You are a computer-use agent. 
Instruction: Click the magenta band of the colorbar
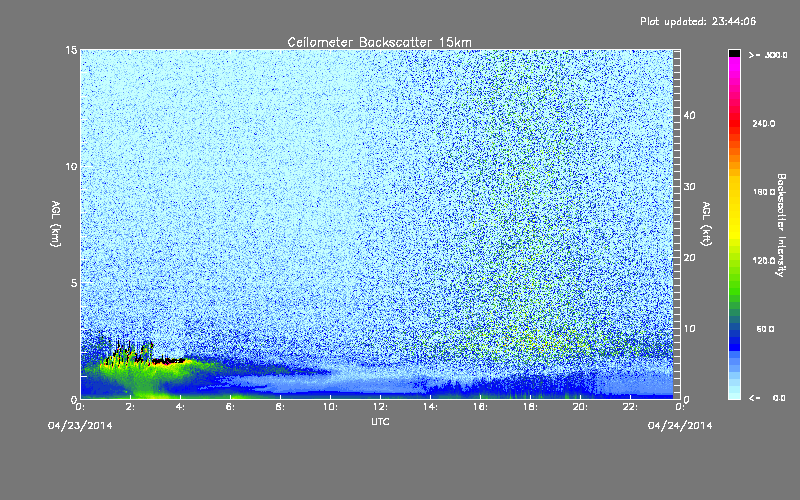734,69
